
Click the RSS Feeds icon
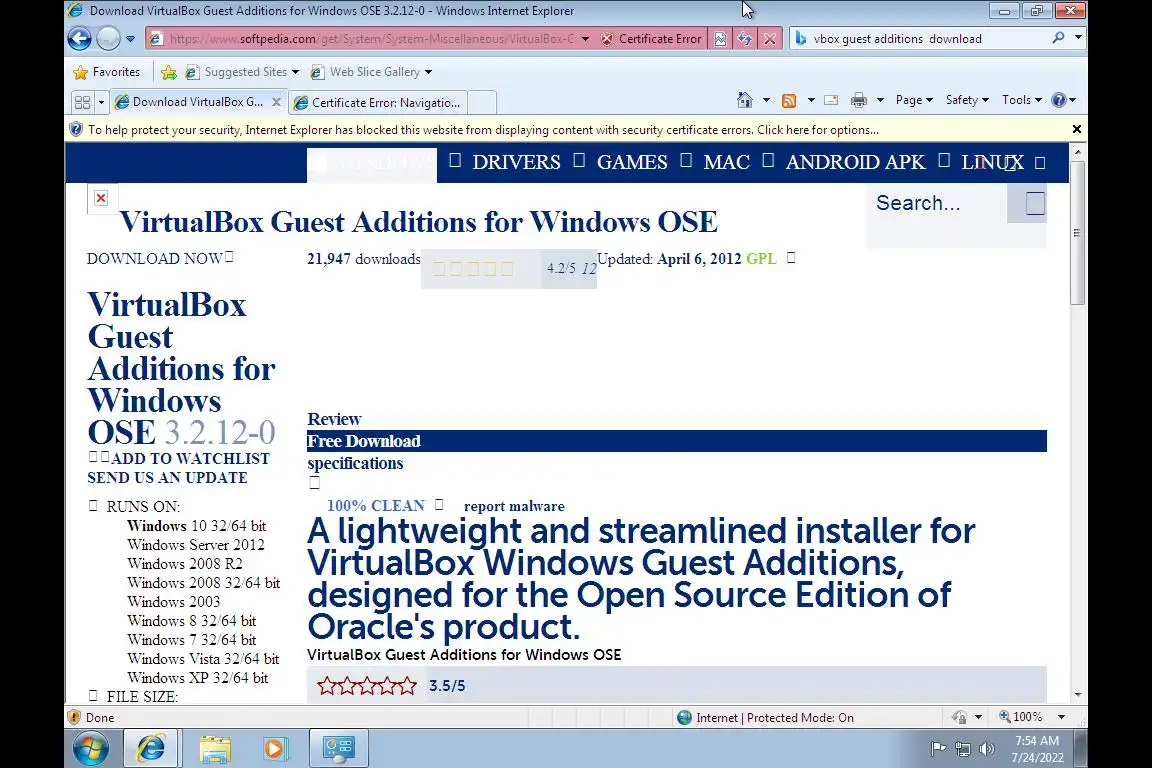789,101
